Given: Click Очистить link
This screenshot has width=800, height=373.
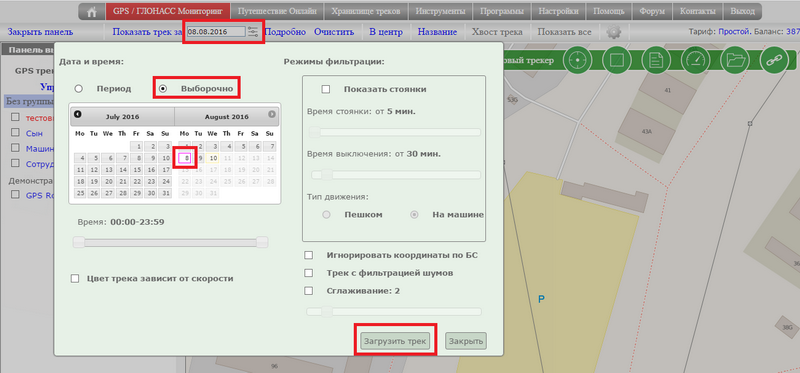Looking at the screenshot, I should point(334,32).
